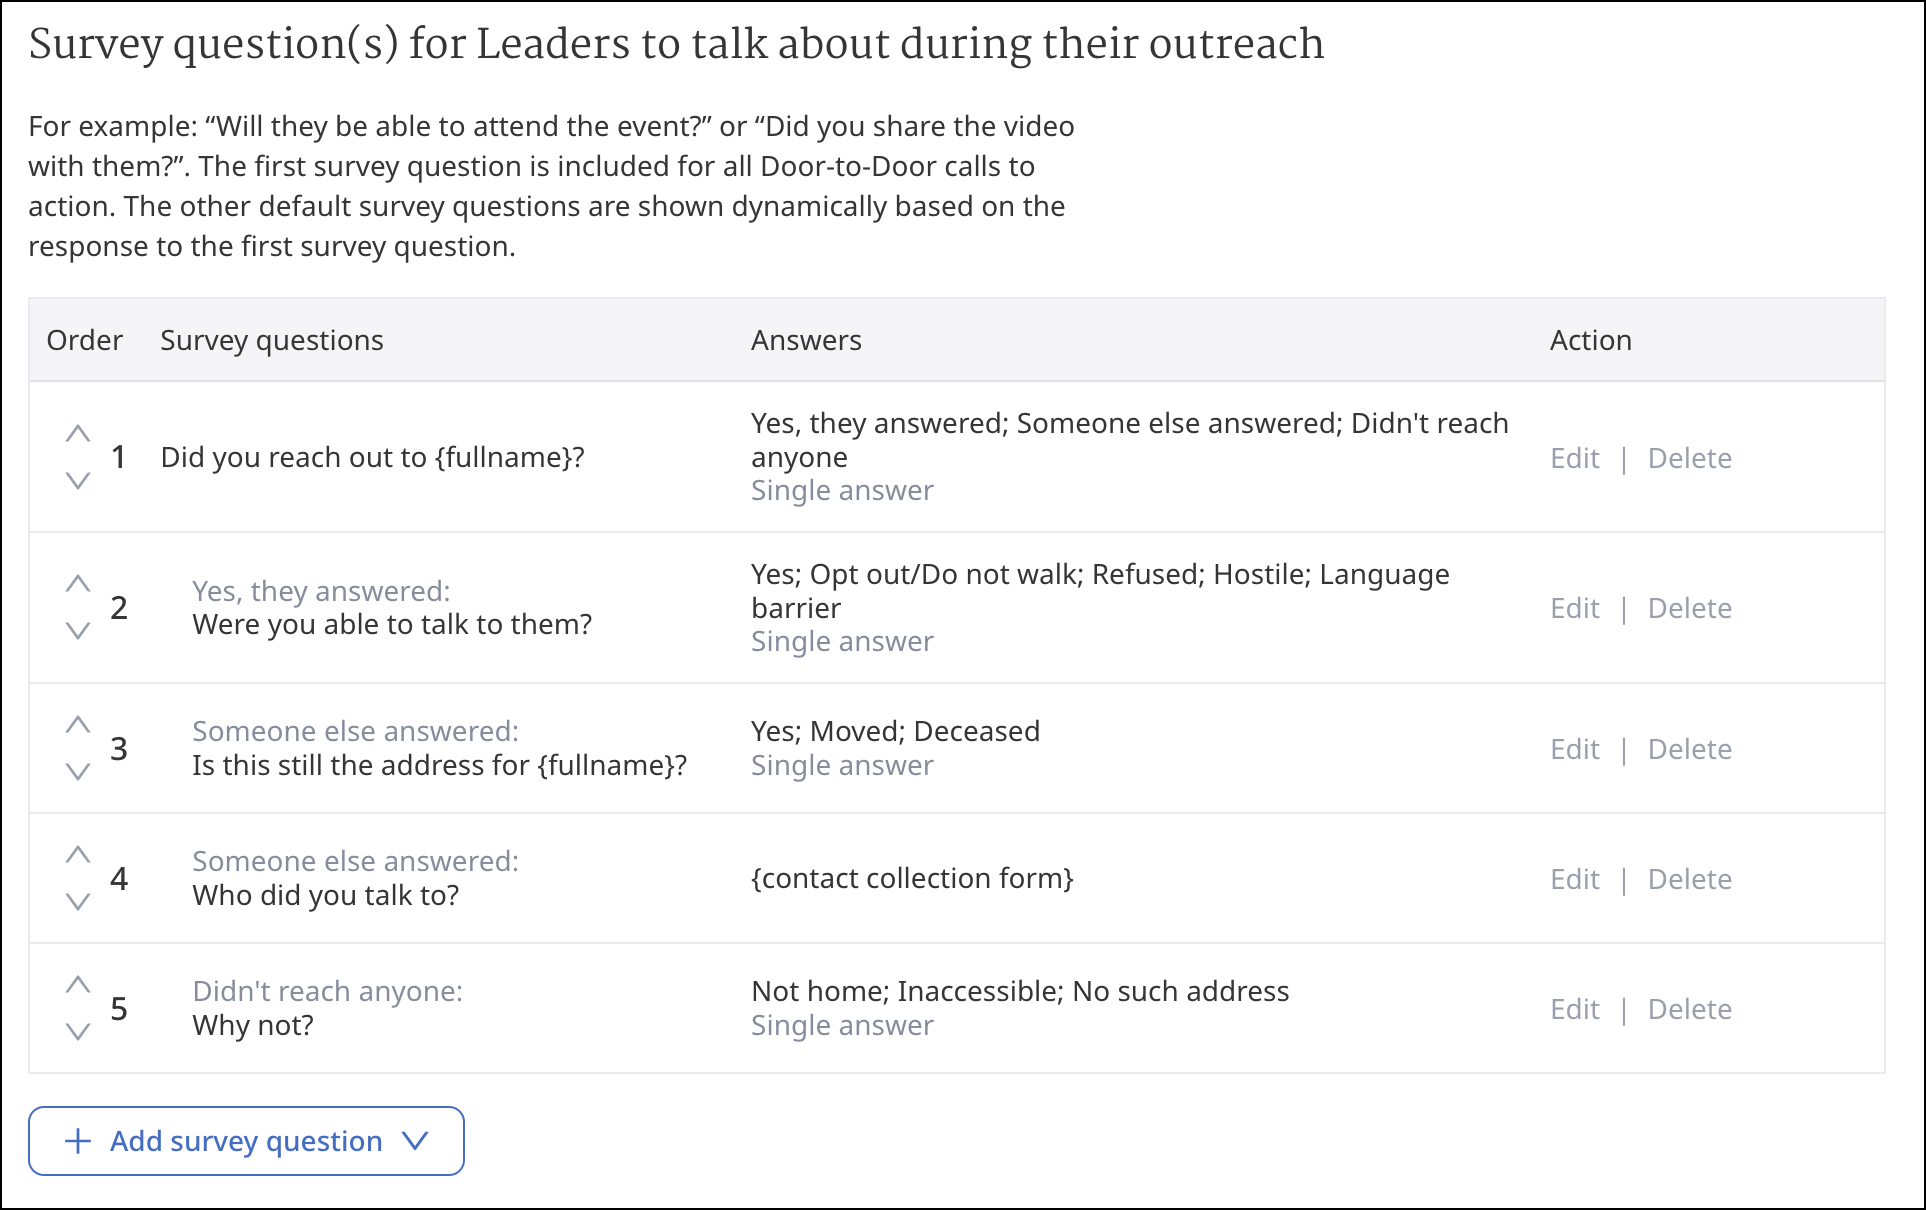The width and height of the screenshot is (1926, 1210).
Task: Delete the 'Why not?' question
Action: pos(1689,1009)
